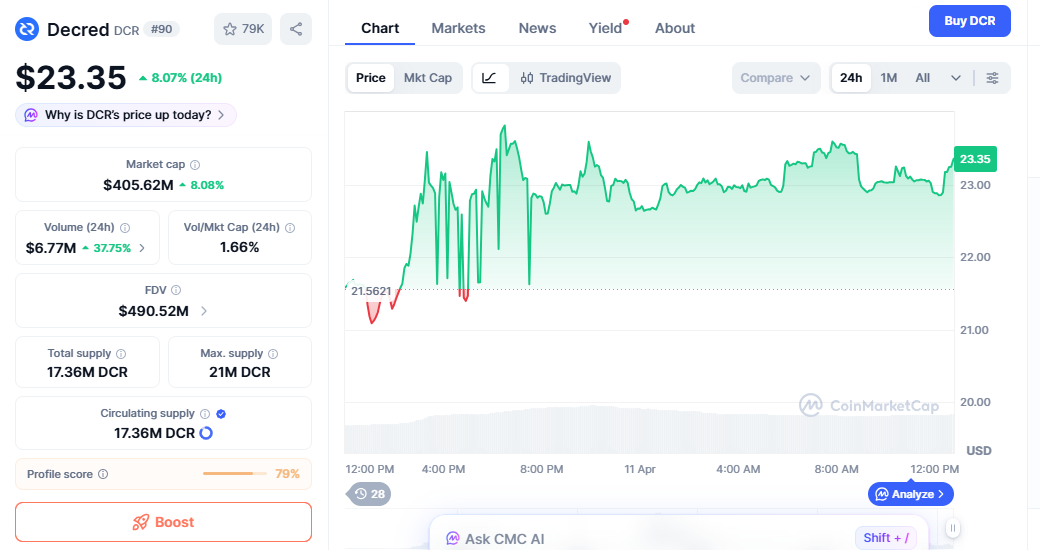Image resolution: width=1040 pixels, height=550 pixels.
Task: Open the News tab
Action: (537, 28)
